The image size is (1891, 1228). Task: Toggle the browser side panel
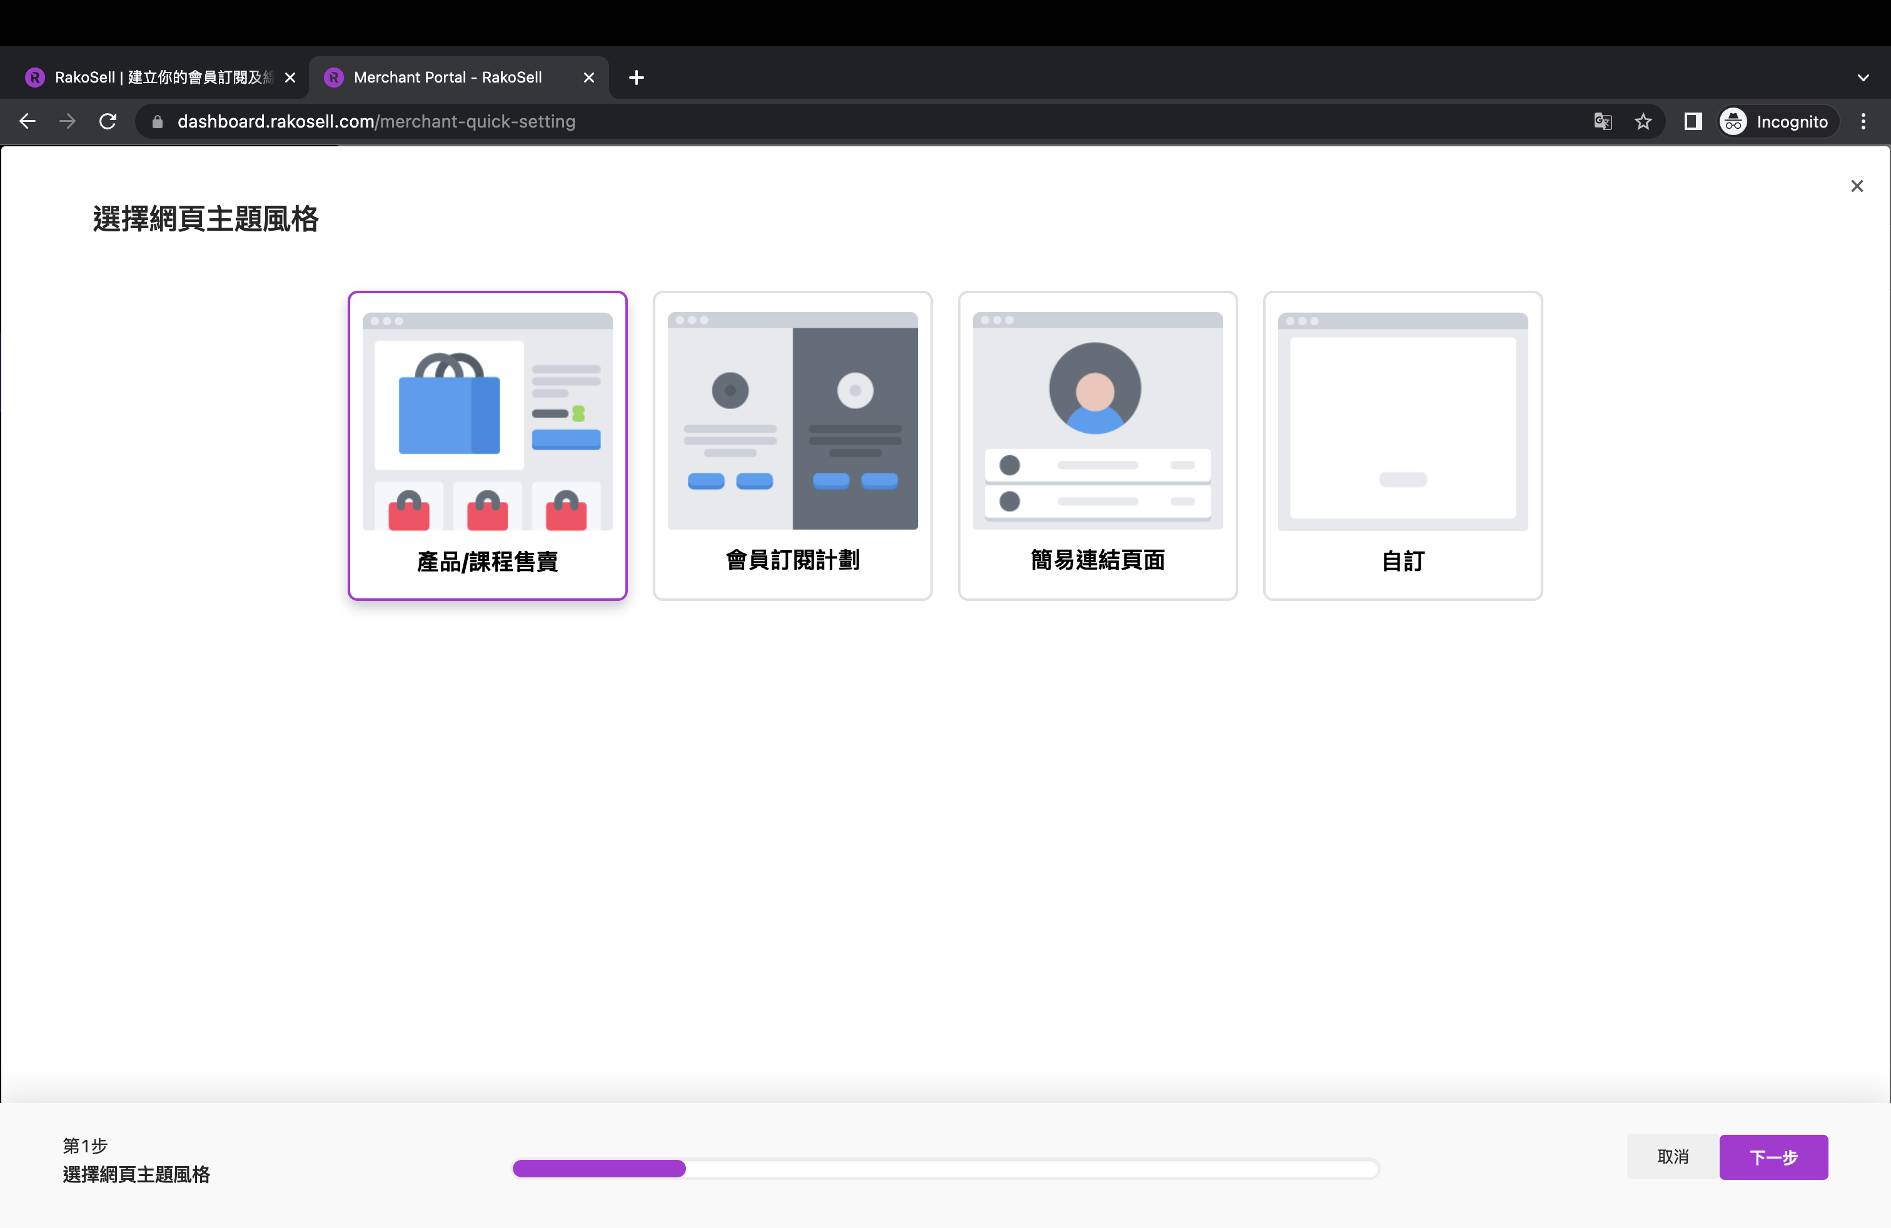click(1692, 121)
